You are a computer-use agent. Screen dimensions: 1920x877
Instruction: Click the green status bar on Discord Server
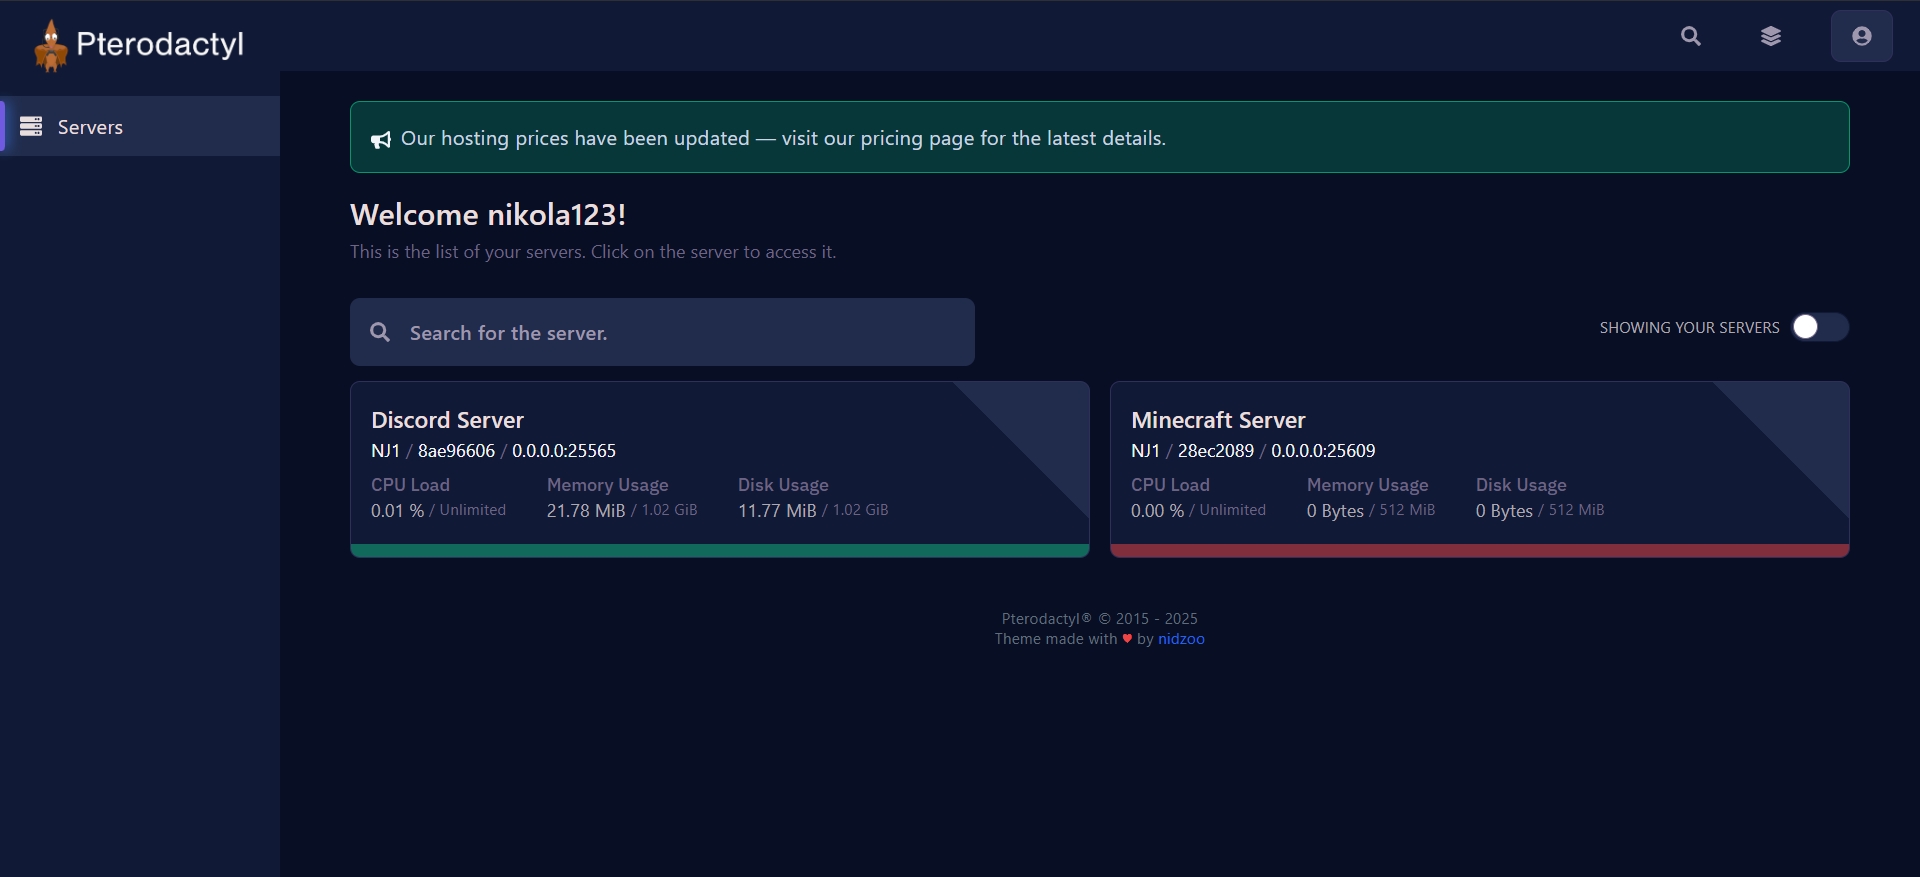pos(719,550)
